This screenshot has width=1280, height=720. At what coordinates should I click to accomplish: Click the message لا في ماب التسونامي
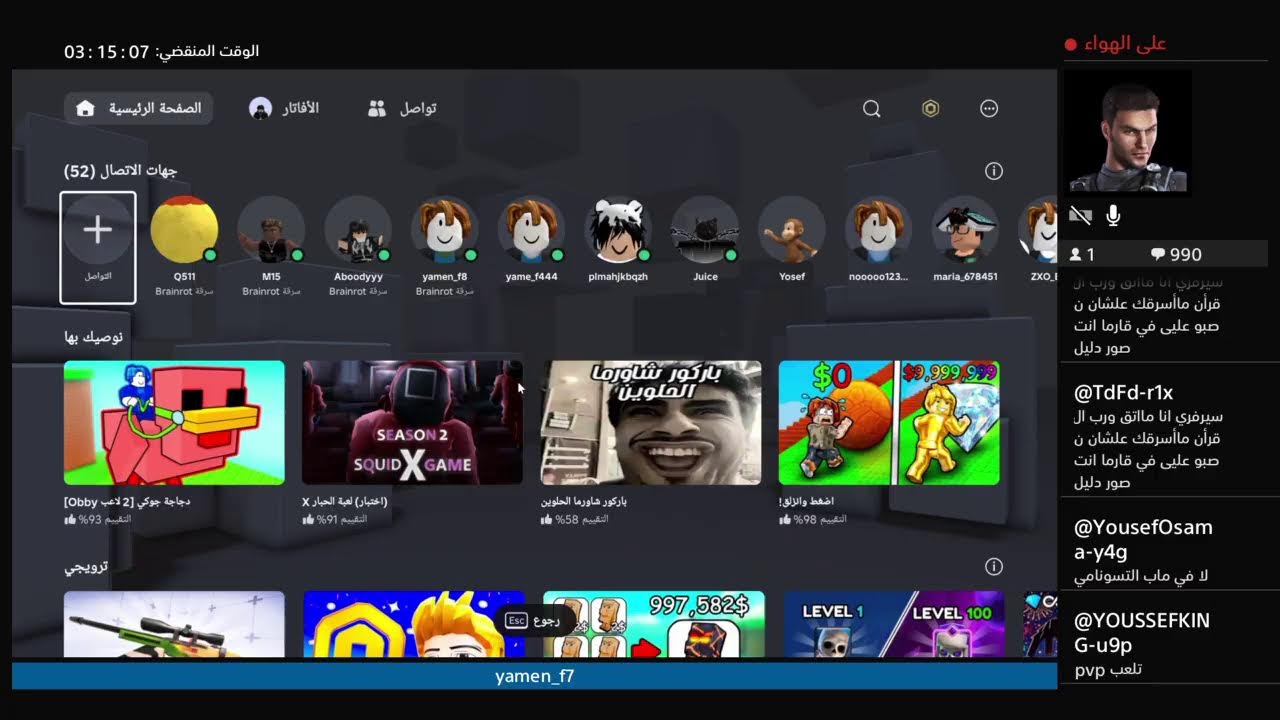1141,577
